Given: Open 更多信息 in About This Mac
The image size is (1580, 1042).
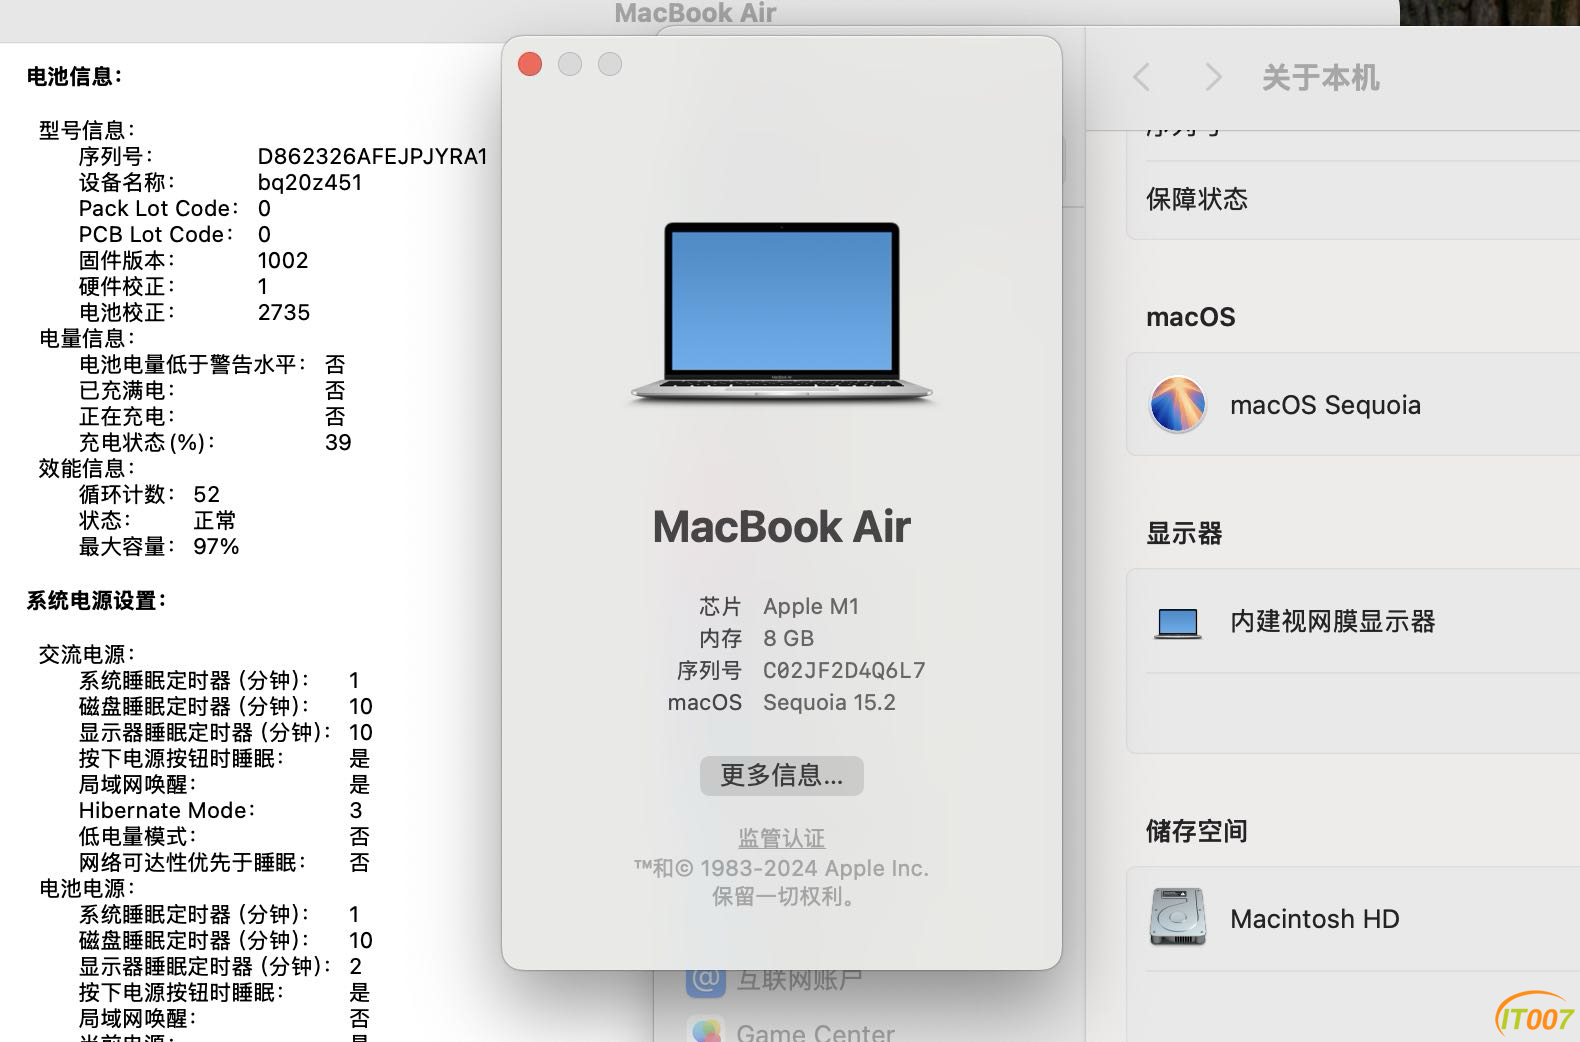Looking at the screenshot, I should click(x=781, y=775).
